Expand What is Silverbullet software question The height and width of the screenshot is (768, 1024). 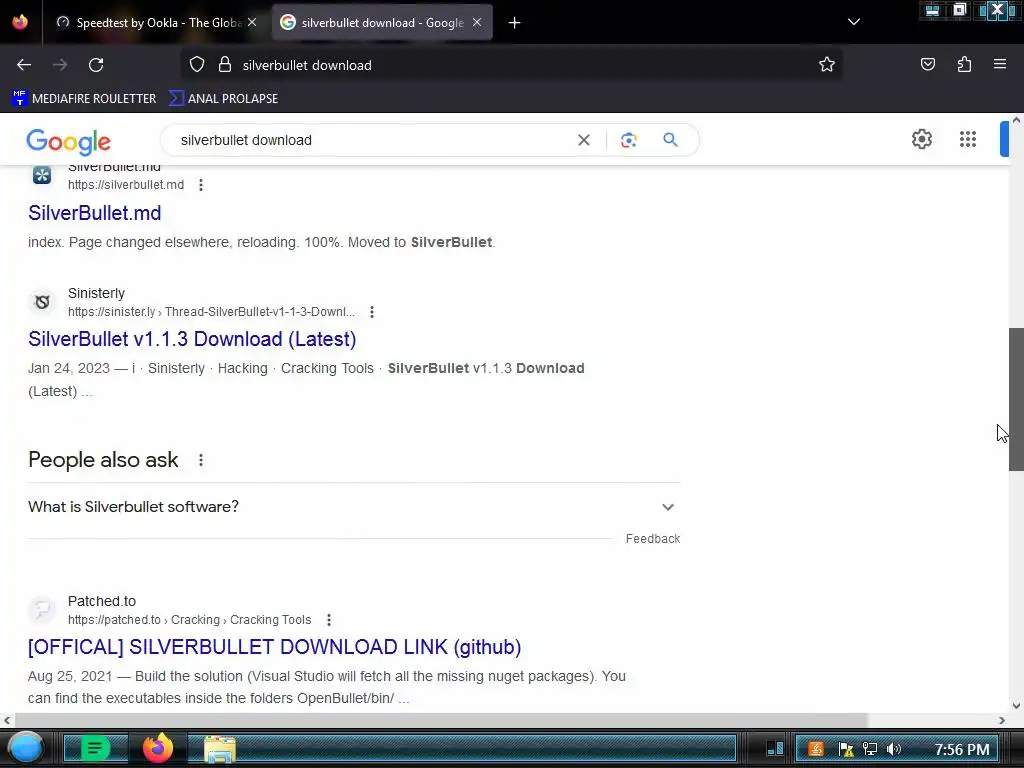pos(354,507)
